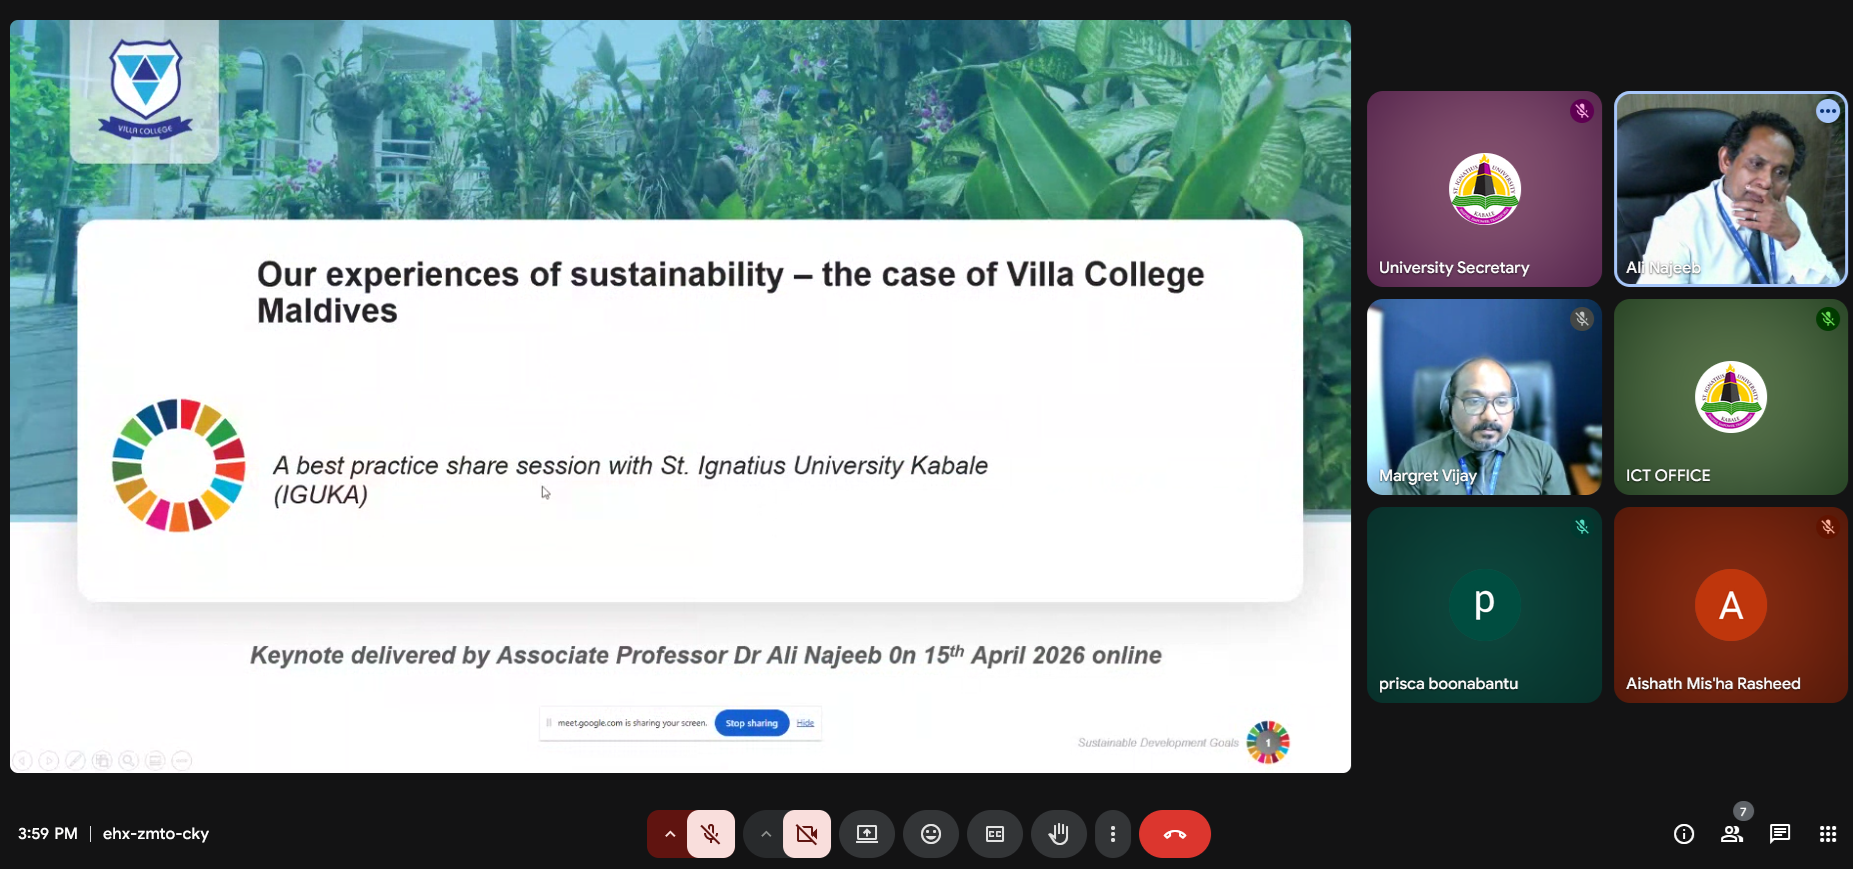
Task: Toggle closed captions
Action: tap(995, 834)
